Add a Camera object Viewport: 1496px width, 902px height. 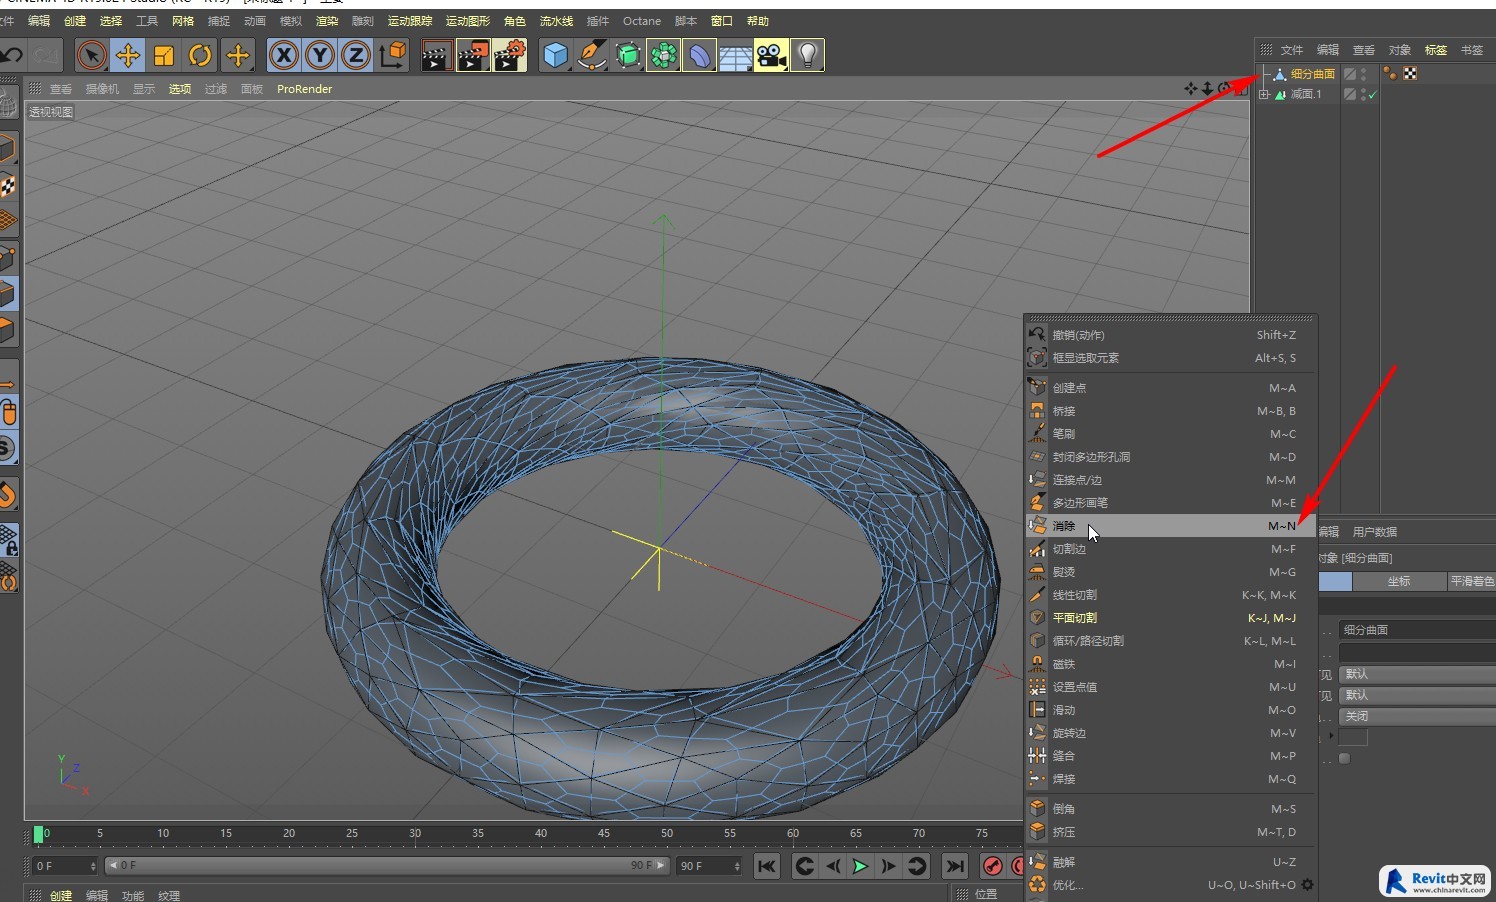pos(772,56)
